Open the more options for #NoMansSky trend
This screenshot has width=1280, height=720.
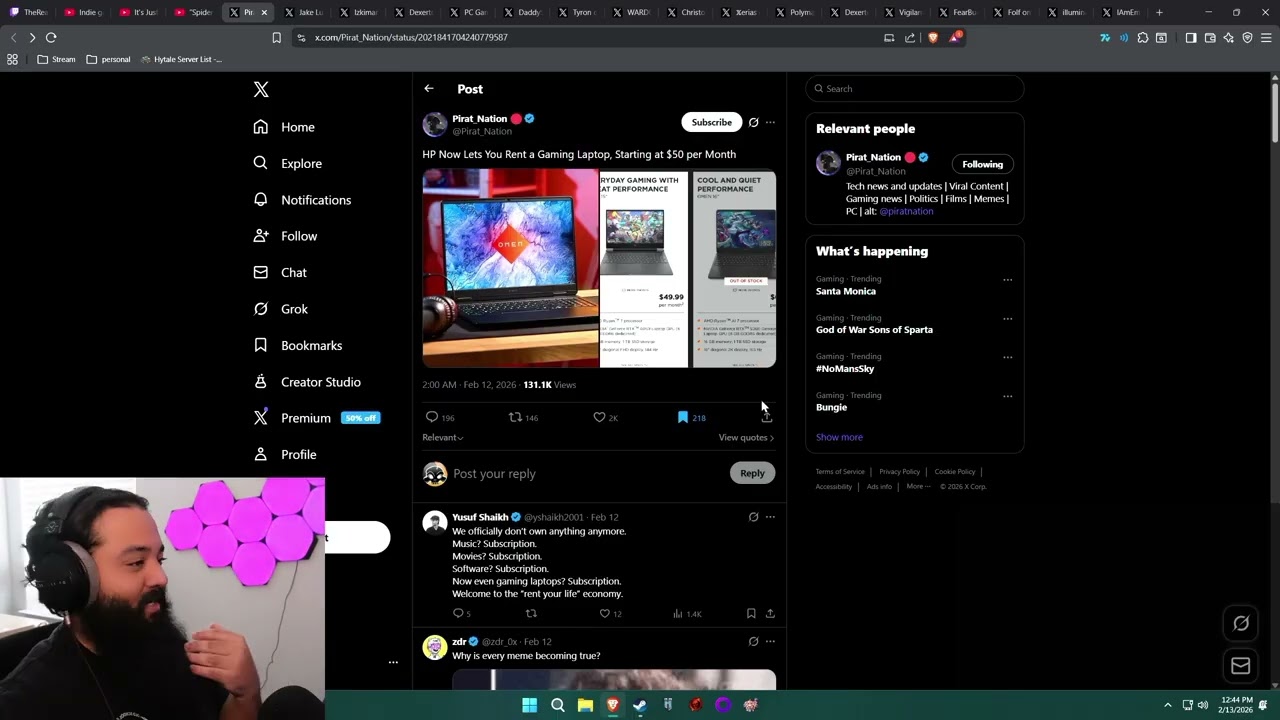1007,357
